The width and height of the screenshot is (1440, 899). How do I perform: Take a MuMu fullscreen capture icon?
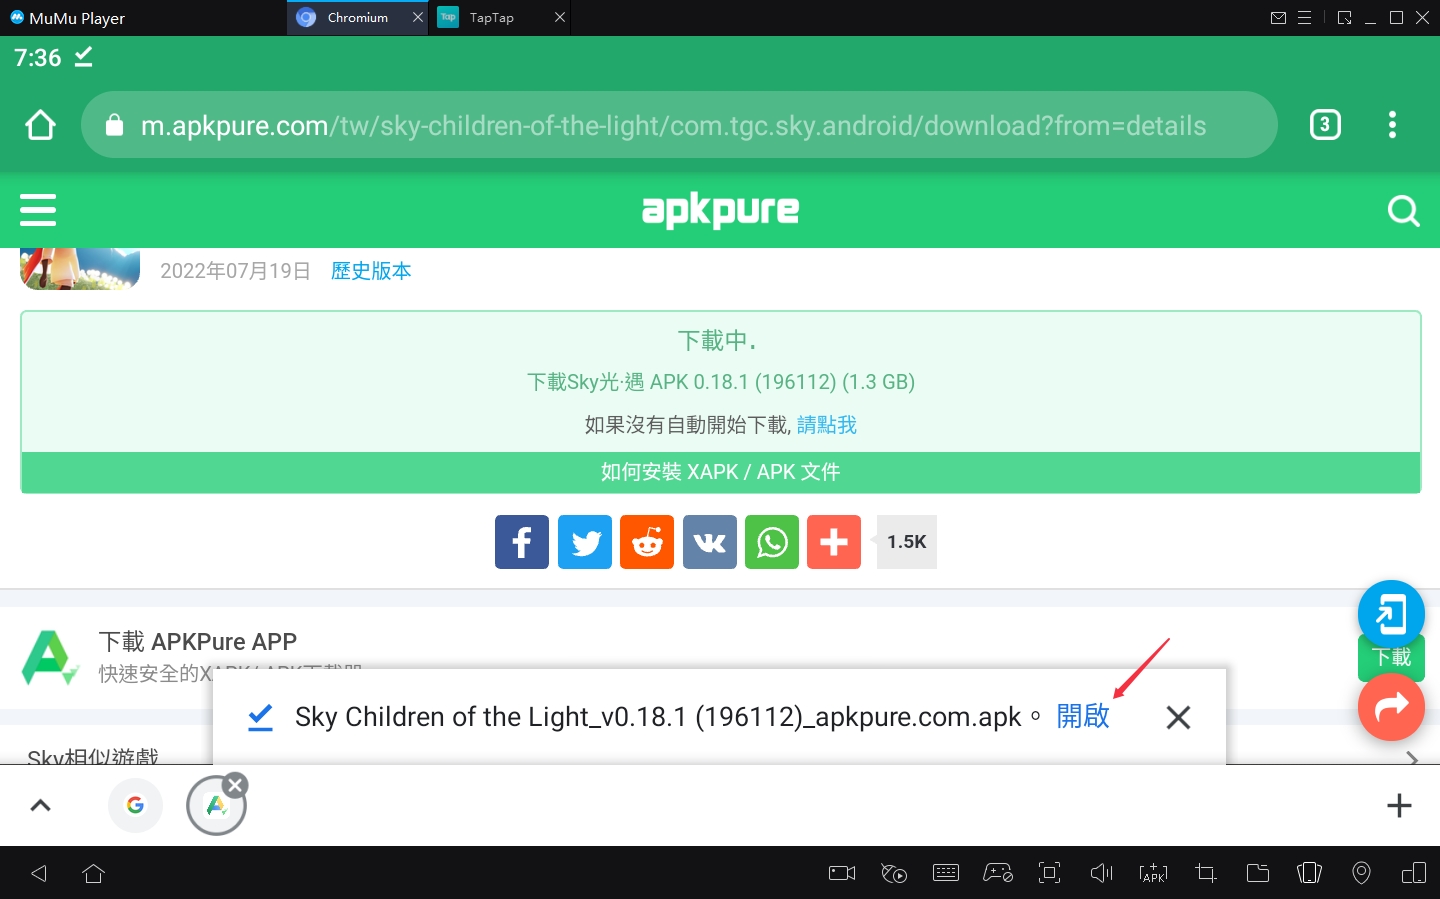click(1050, 873)
